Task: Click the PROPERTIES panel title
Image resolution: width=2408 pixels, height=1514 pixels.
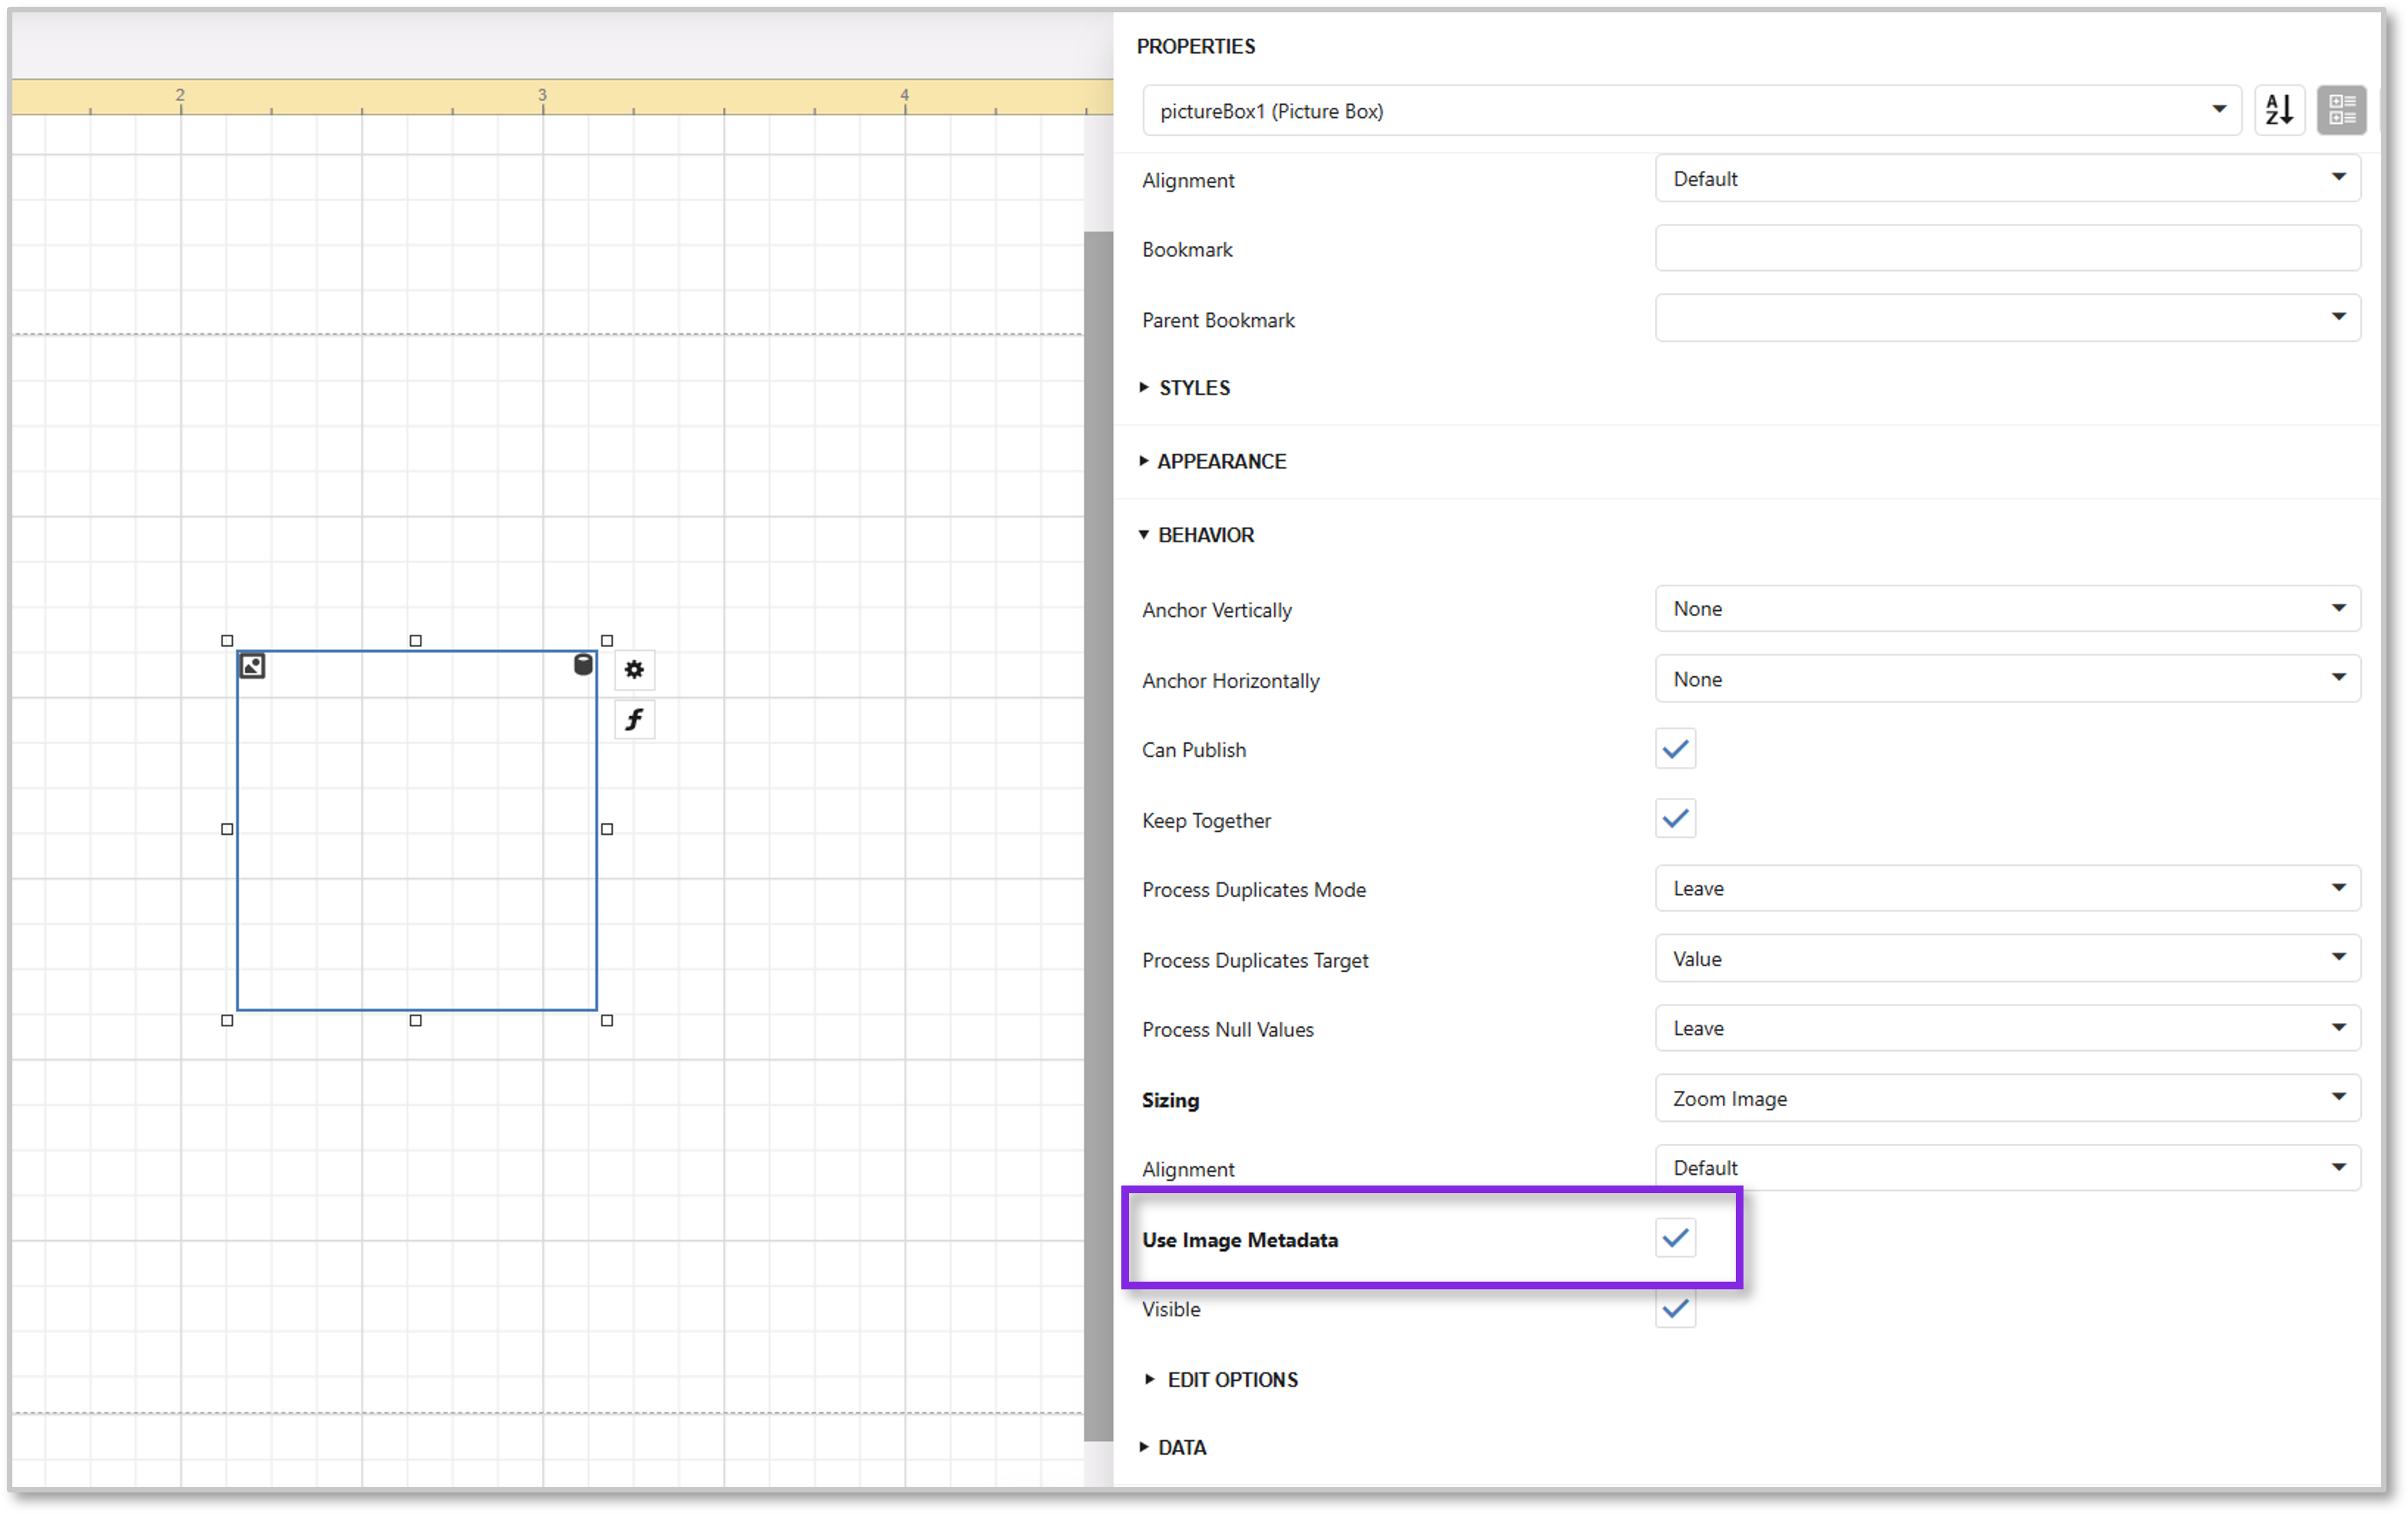Action: pos(1196,46)
